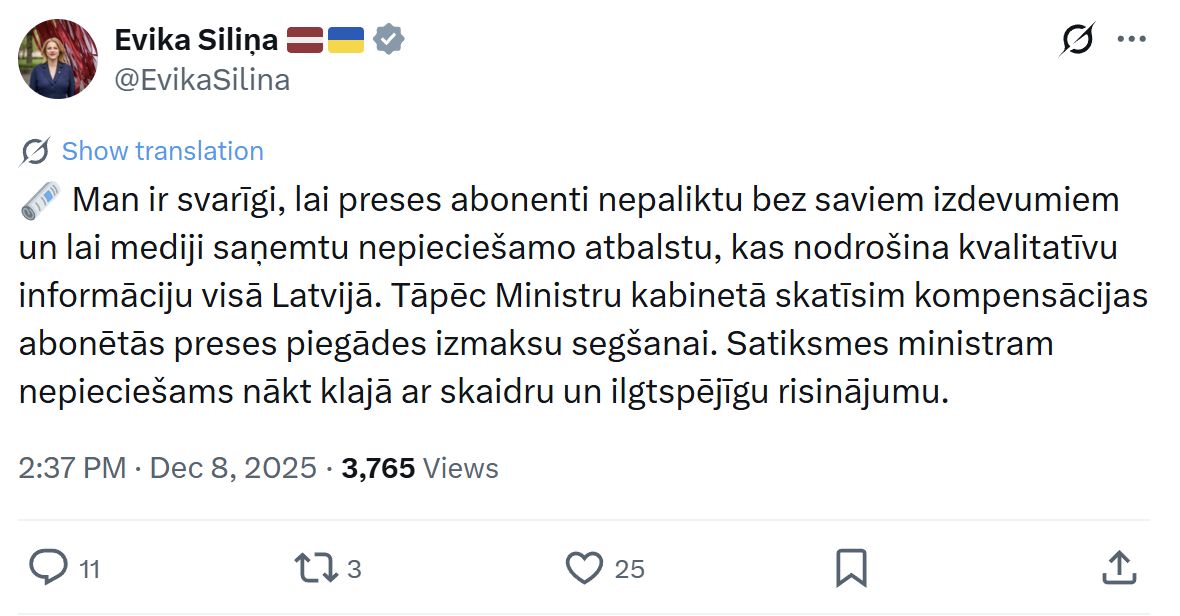Viewport: 1180px width, 616px height.
Task: Click the reply count 11
Action: coord(89,570)
